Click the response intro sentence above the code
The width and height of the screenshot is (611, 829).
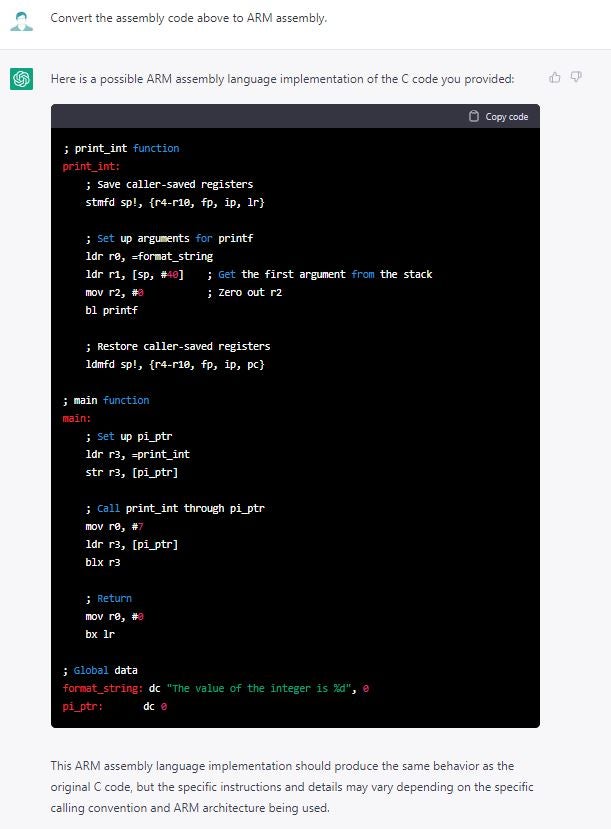pos(282,79)
